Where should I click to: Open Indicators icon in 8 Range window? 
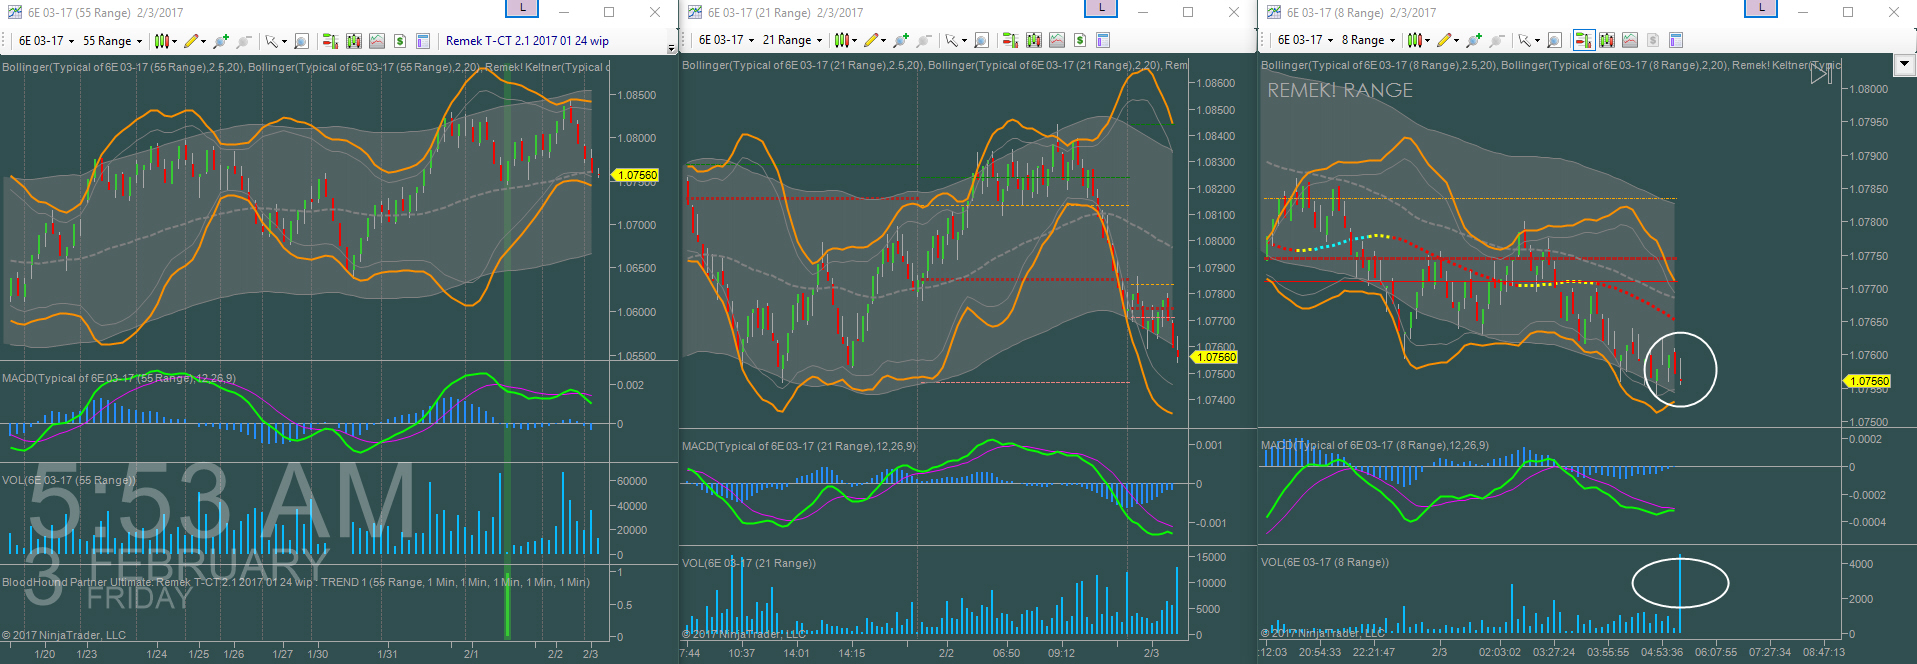pyautogui.click(x=1630, y=40)
